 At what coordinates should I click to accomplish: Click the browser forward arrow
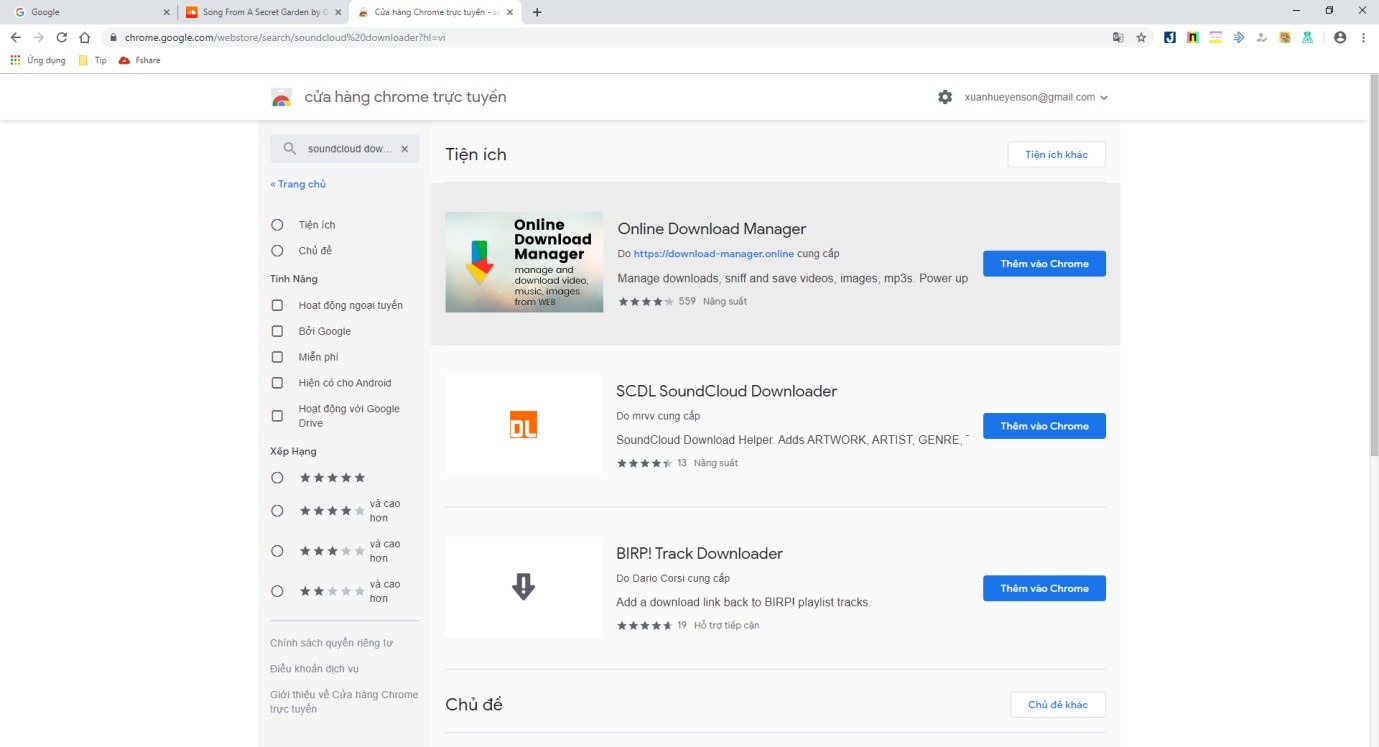[x=38, y=37]
